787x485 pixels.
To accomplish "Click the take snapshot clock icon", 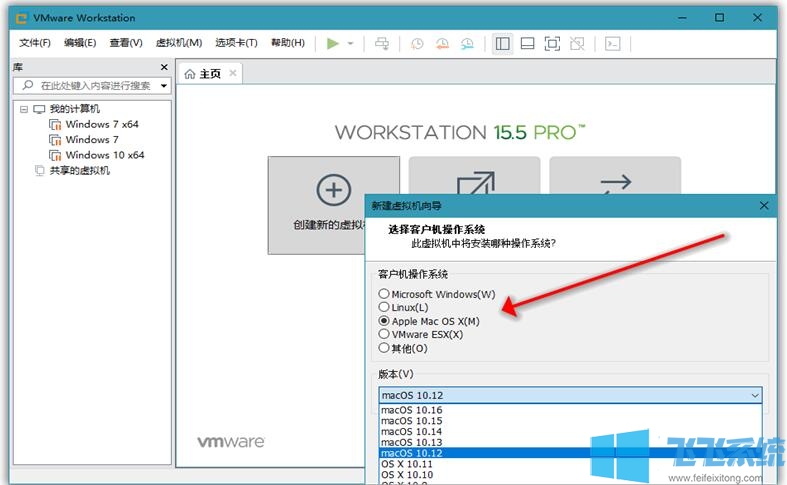I will pos(417,44).
